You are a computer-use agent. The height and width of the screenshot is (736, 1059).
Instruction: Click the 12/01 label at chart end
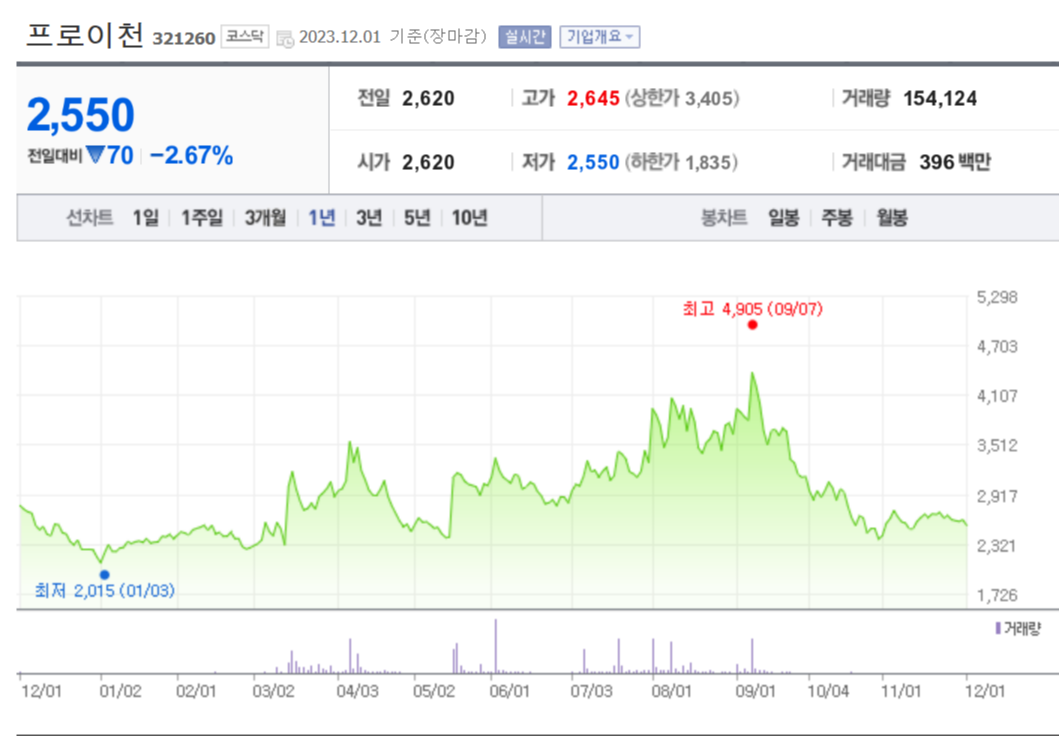point(984,691)
